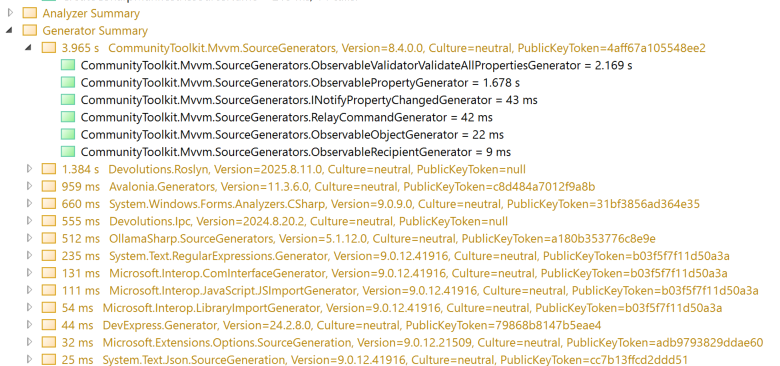The height and width of the screenshot is (366, 780).
Task: Click the Options.SourceGeneration folder icon
Action: point(49,343)
